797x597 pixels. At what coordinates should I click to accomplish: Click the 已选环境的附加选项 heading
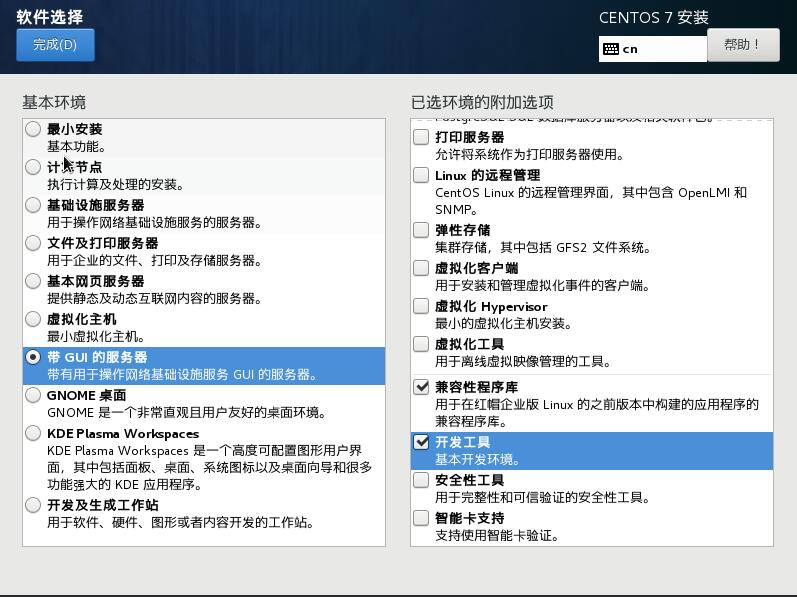point(482,102)
